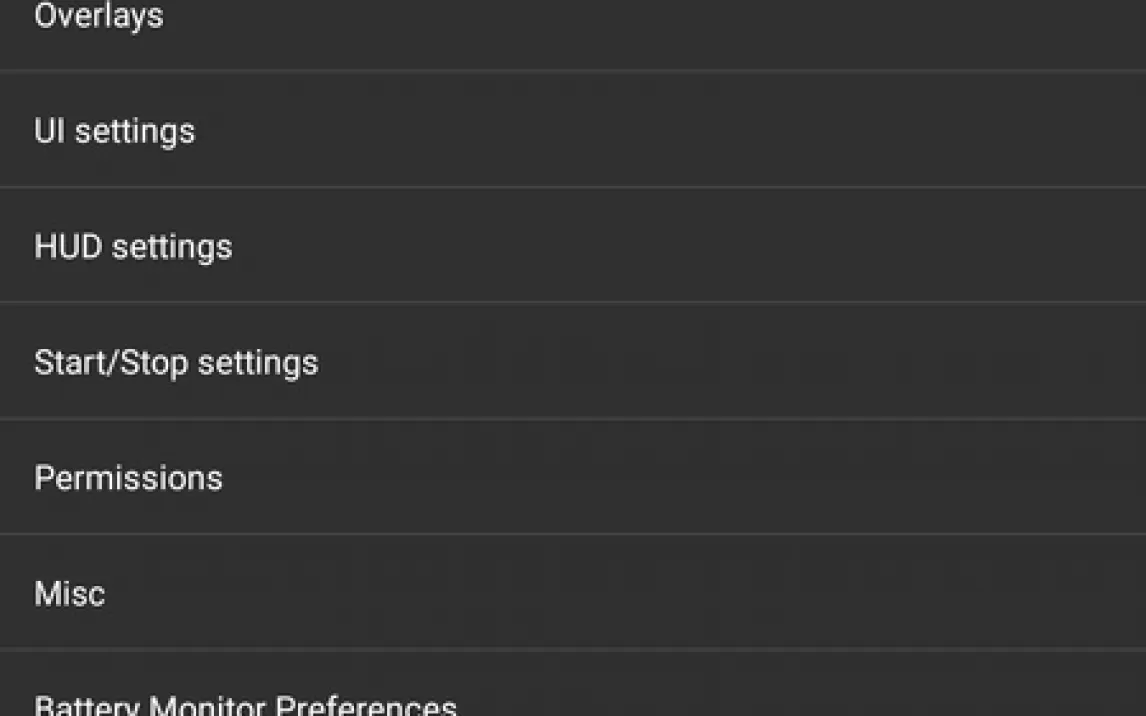Screen dimensions: 1146x716
Task: Click the 'Overlays' label text
Action: [x=98, y=16]
